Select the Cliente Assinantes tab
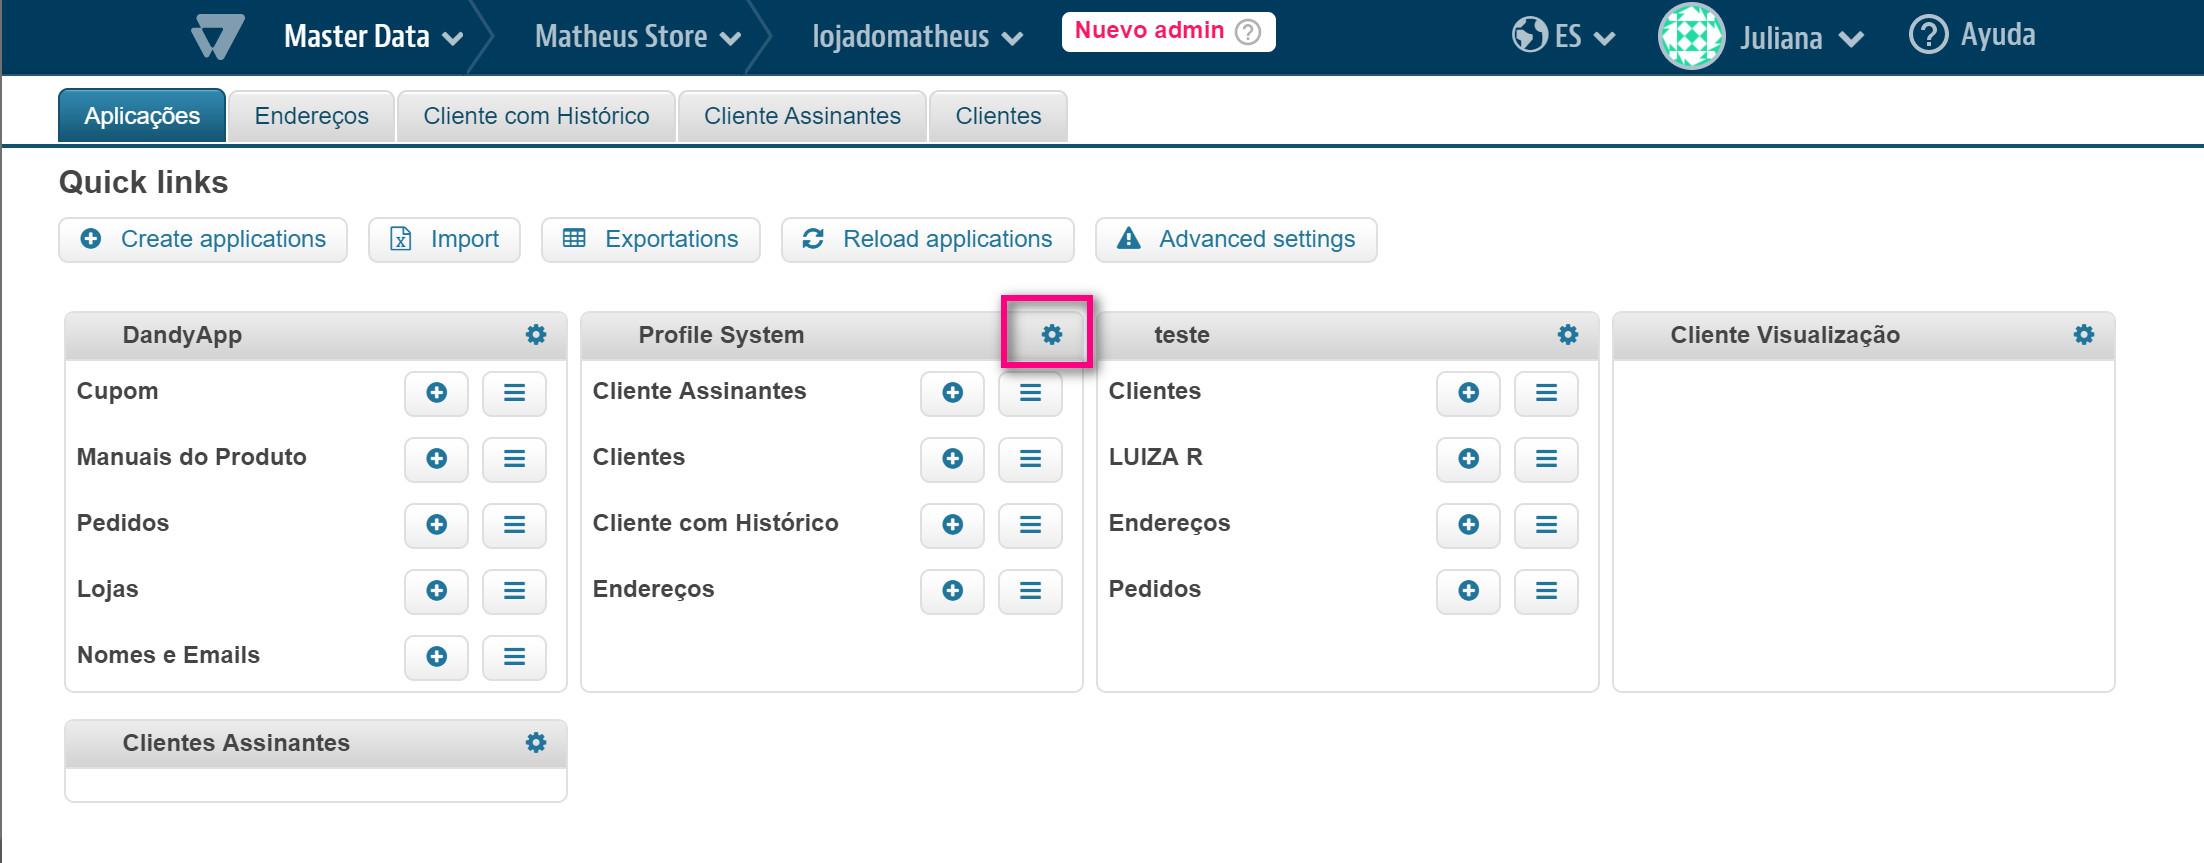 [802, 116]
